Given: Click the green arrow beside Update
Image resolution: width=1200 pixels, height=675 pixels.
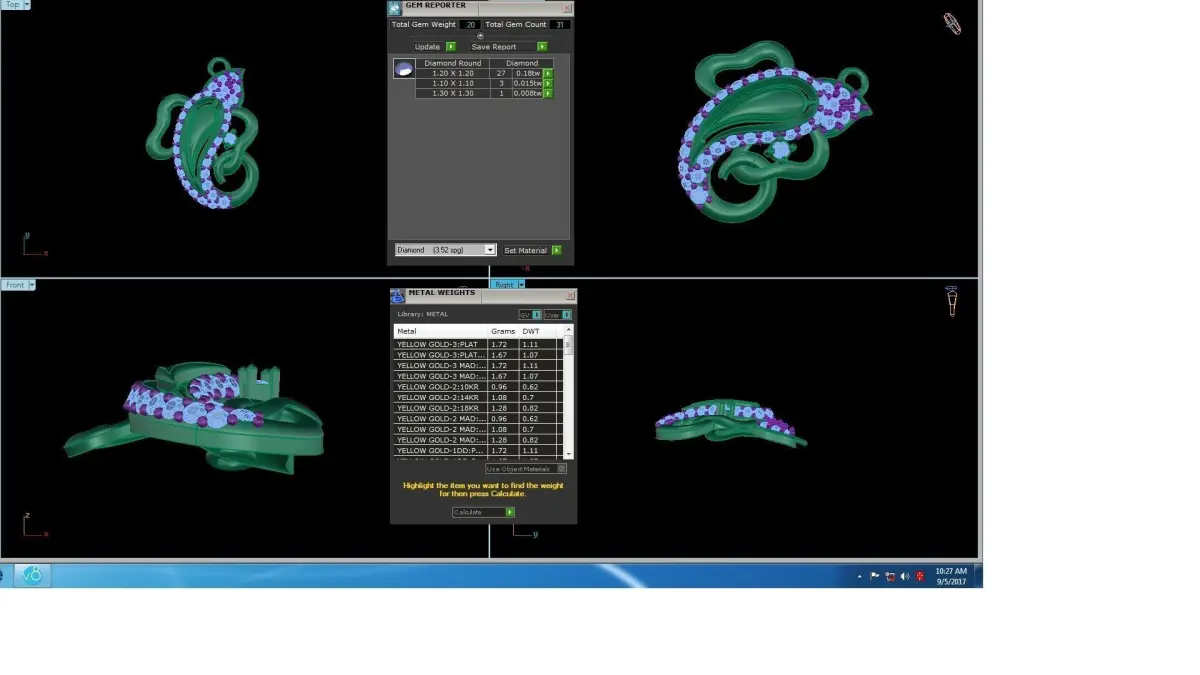Looking at the screenshot, I should (x=451, y=47).
